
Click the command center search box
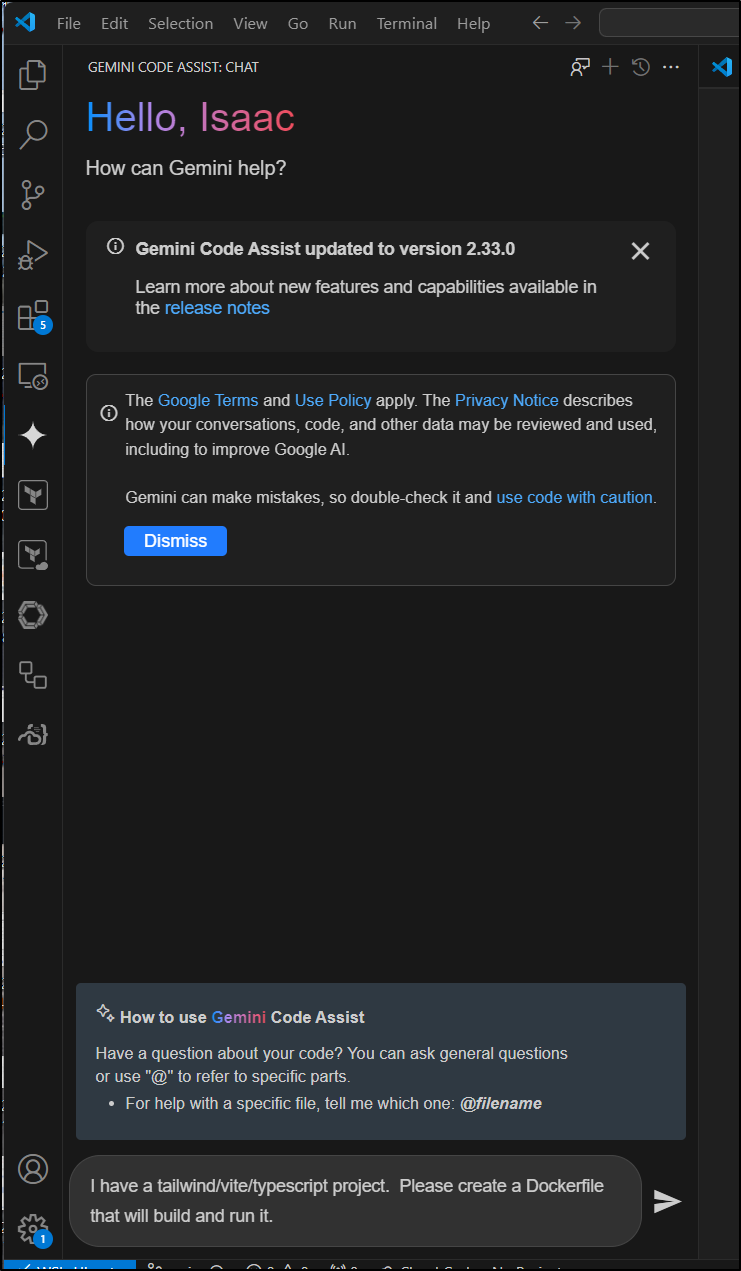pyautogui.click(x=669, y=22)
